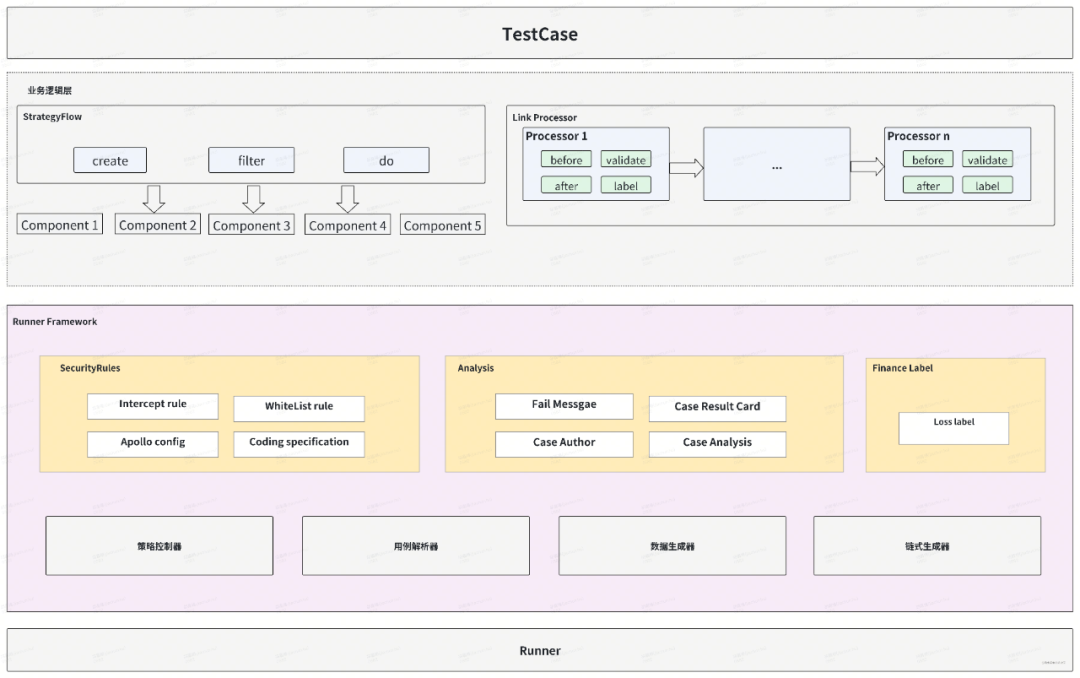The width and height of the screenshot is (1080, 678).
Task: Click before inside Processor 1
Action: (x=566, y=160)
